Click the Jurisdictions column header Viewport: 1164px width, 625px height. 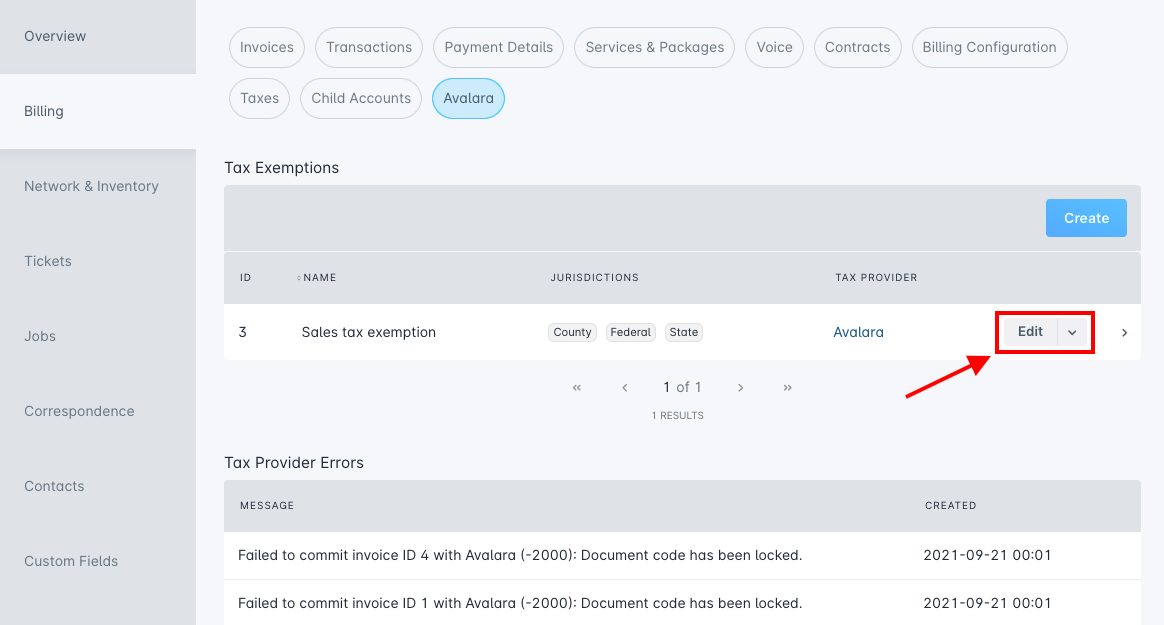click(x=595, y=278)
